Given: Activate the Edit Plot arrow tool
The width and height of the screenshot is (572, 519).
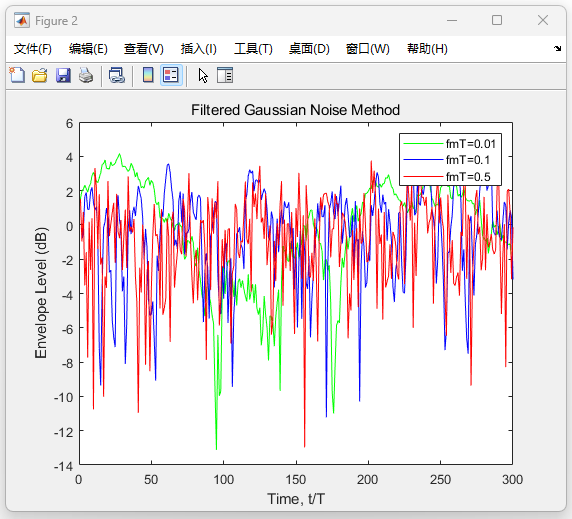Looking at the screenshot, I should click(203, 75).
